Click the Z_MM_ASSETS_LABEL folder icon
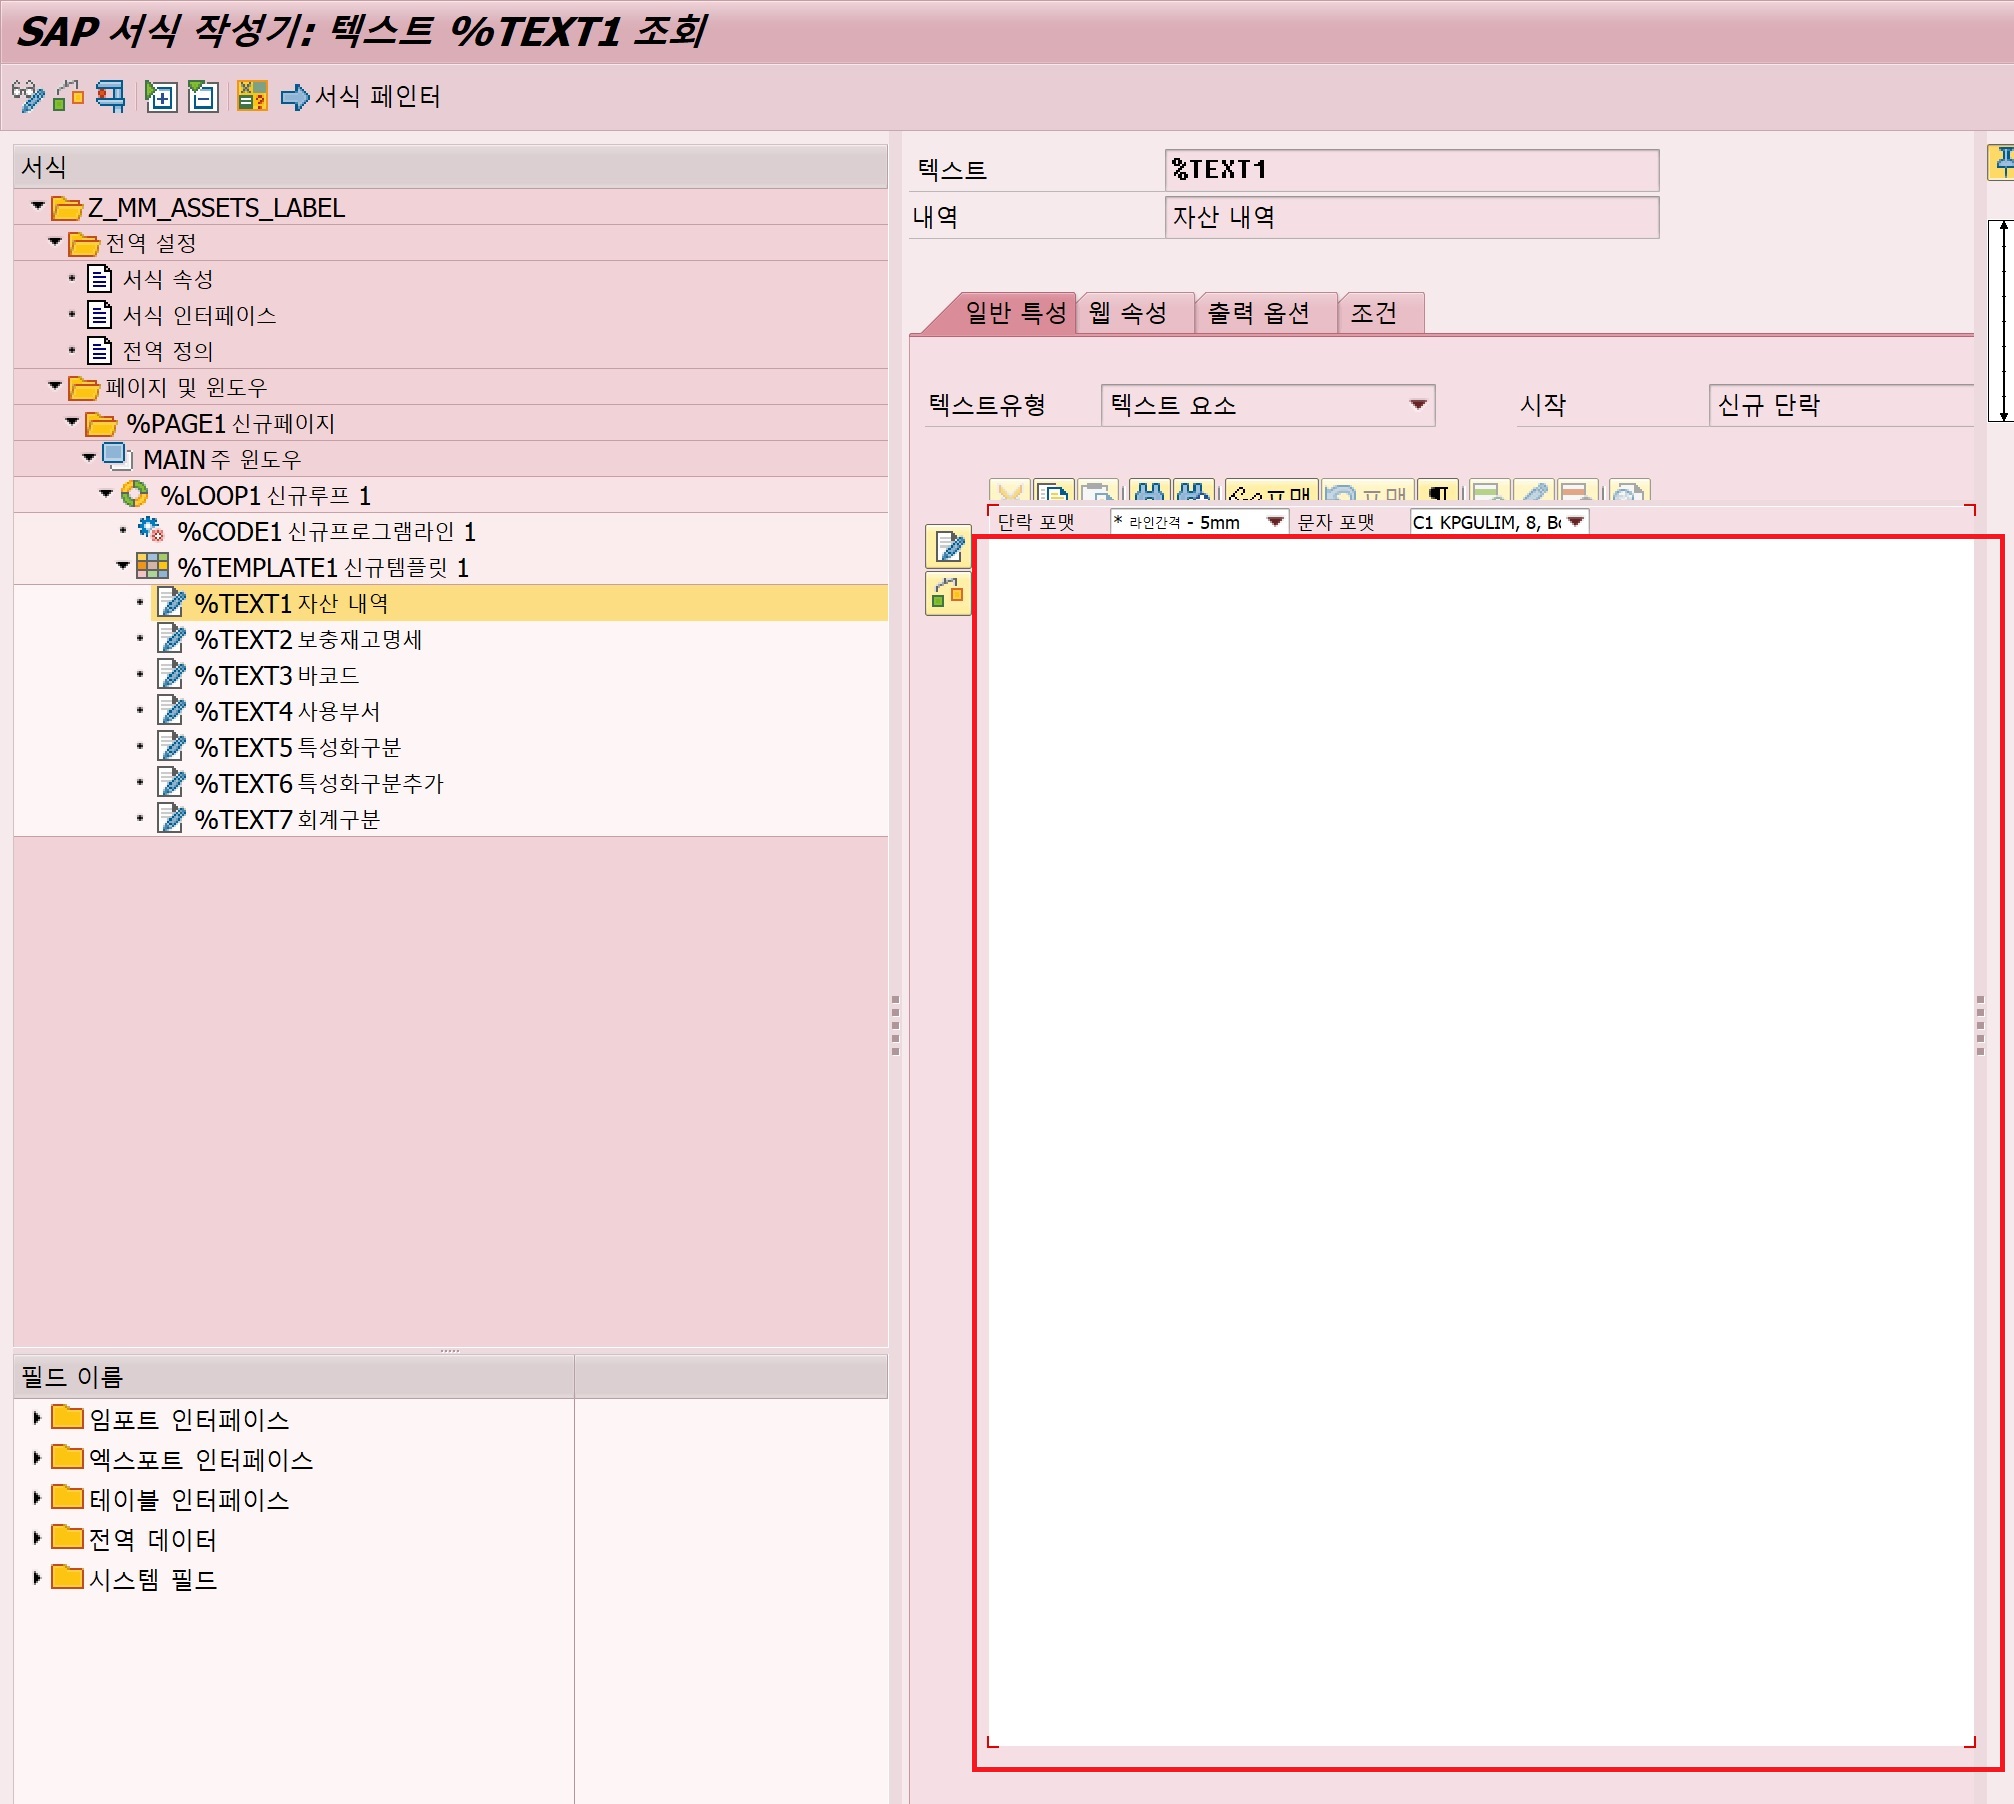 (67, 208)
